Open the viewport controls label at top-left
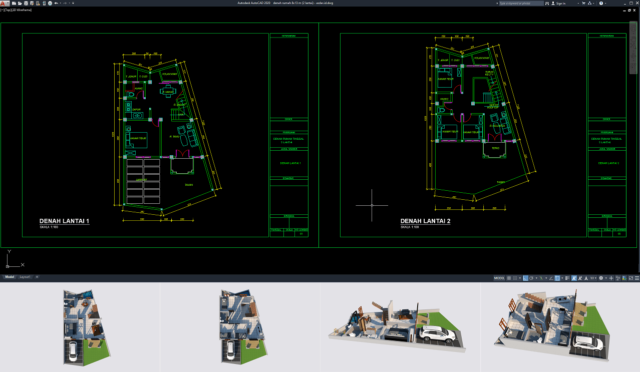The height and width of the screenshot is (372, 640). 16,10
